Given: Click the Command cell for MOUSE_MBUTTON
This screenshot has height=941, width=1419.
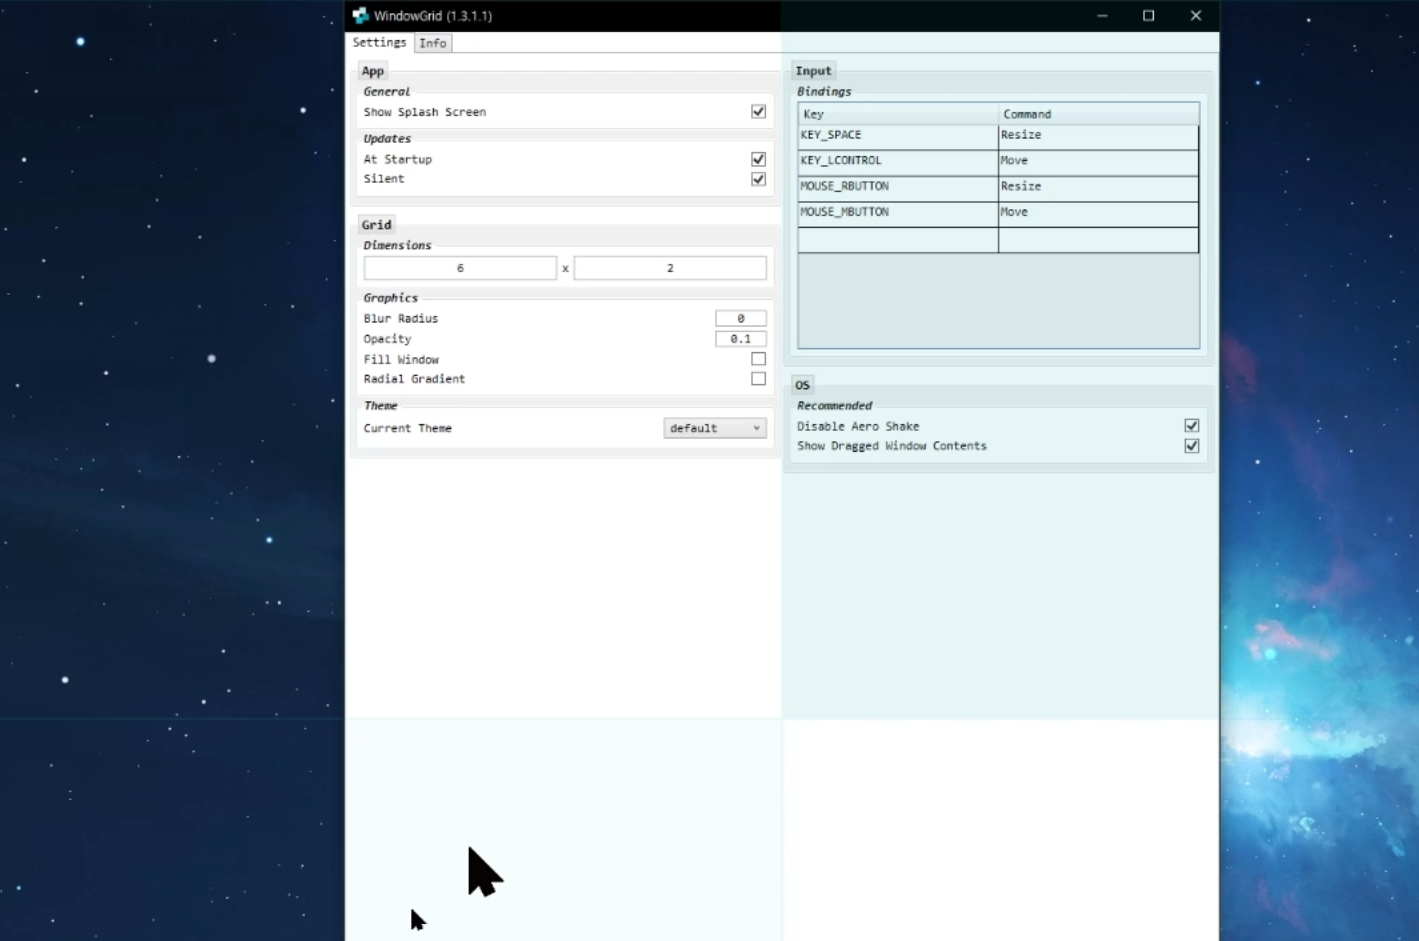Looking at the screenshot, I should (x=1098, y=214).
